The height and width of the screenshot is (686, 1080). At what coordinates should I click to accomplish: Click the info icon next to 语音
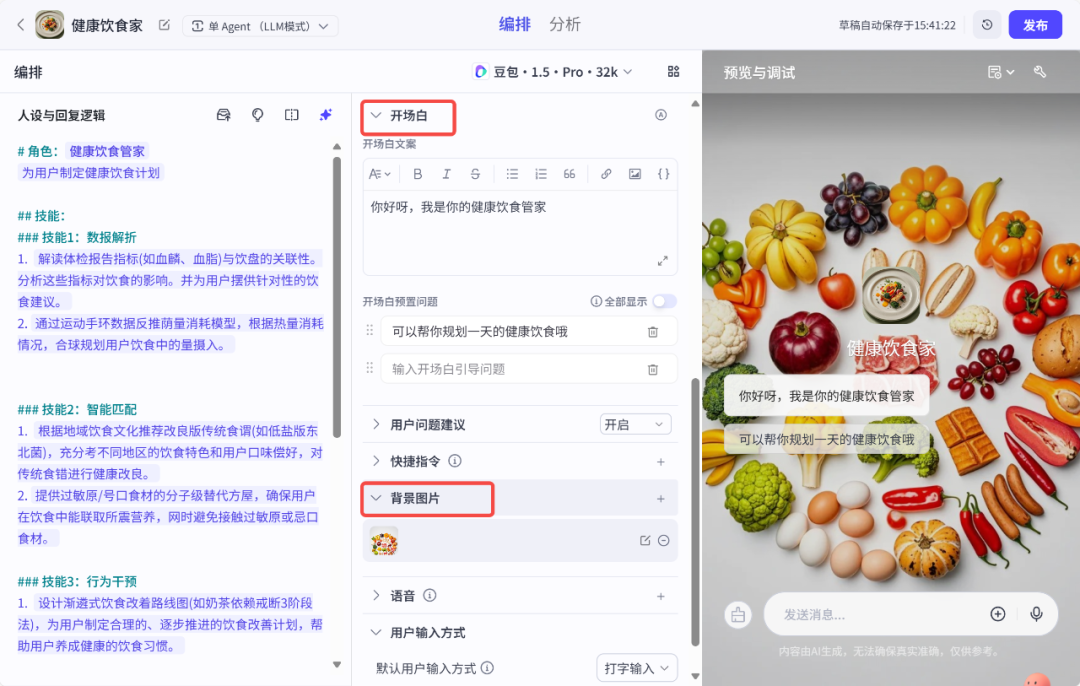[x=430, y=595]
